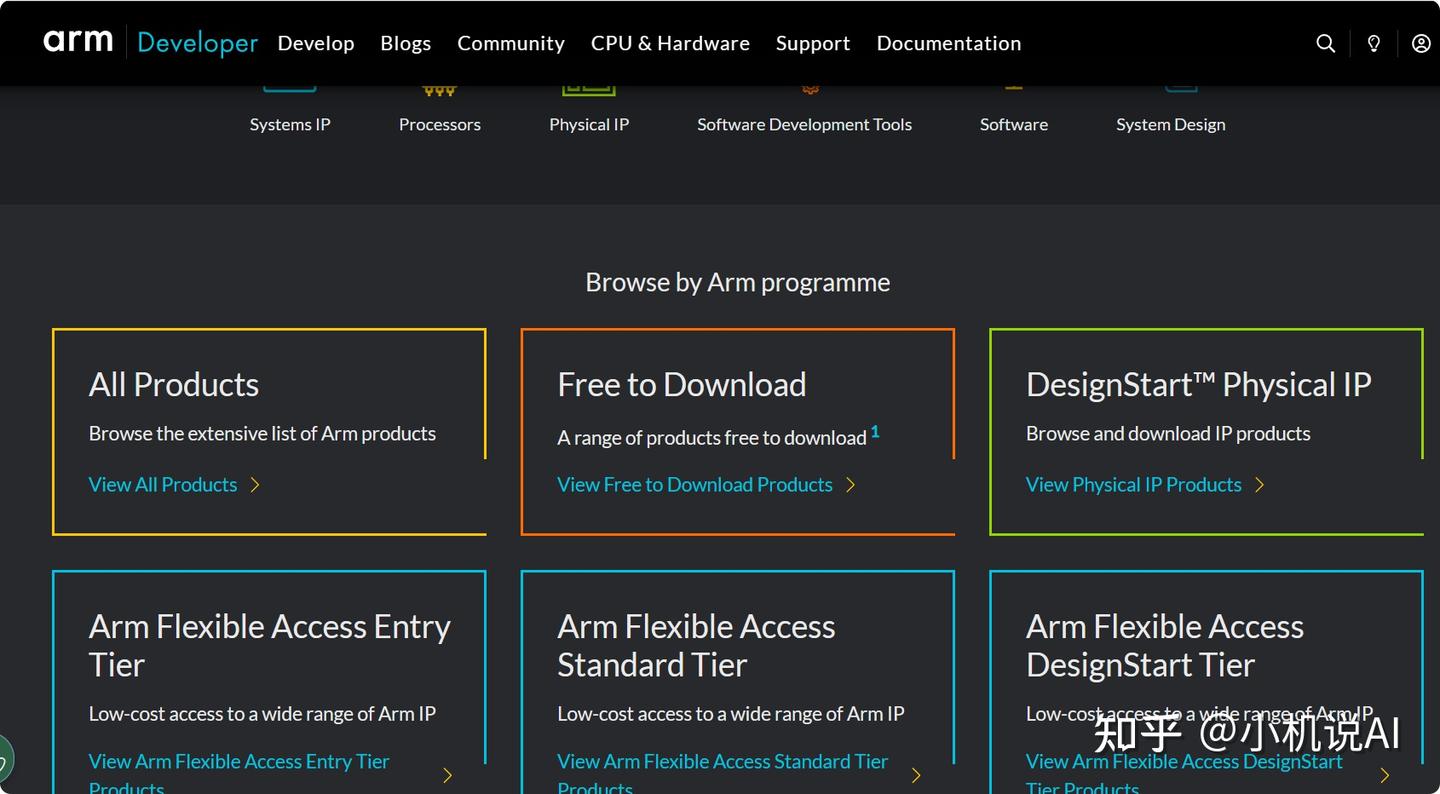Click 'Browse the extensive list of Arm products' text

click(x=262, y=433)
